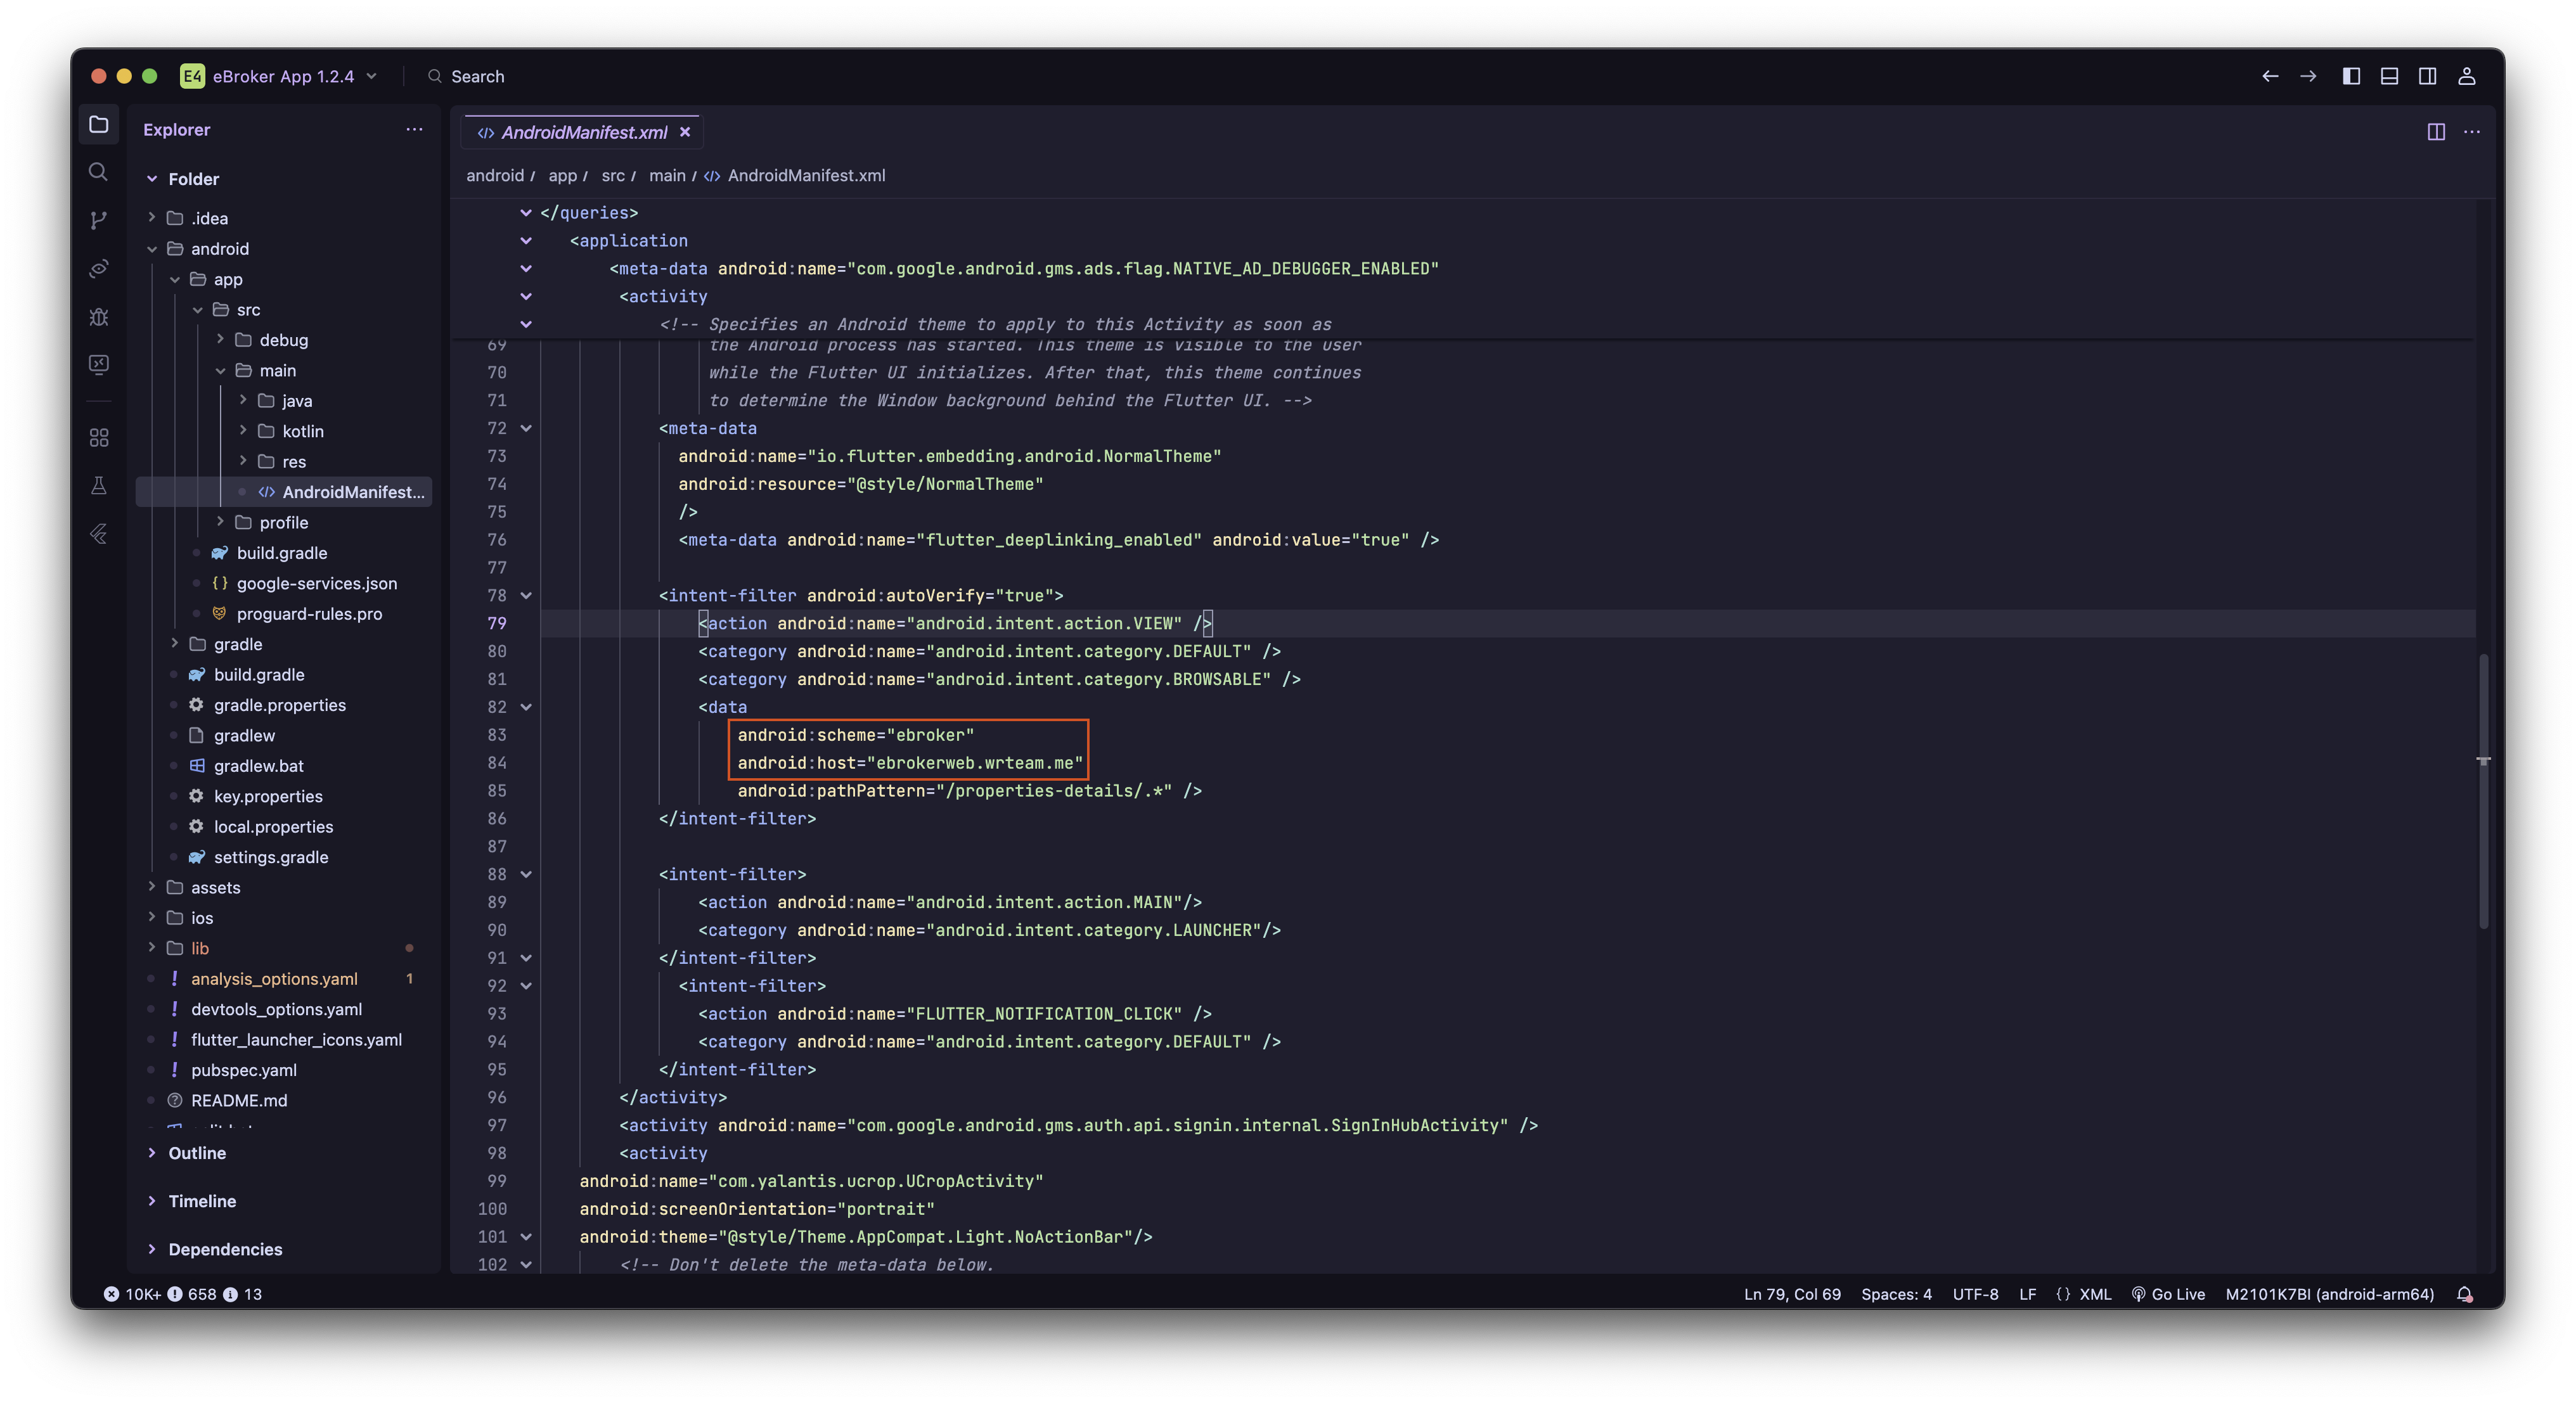Open gradlew.bat file in Explorer
The height and width of the screenshot is (1403, 2576).
pyautogui.click(x=258, y=766)
